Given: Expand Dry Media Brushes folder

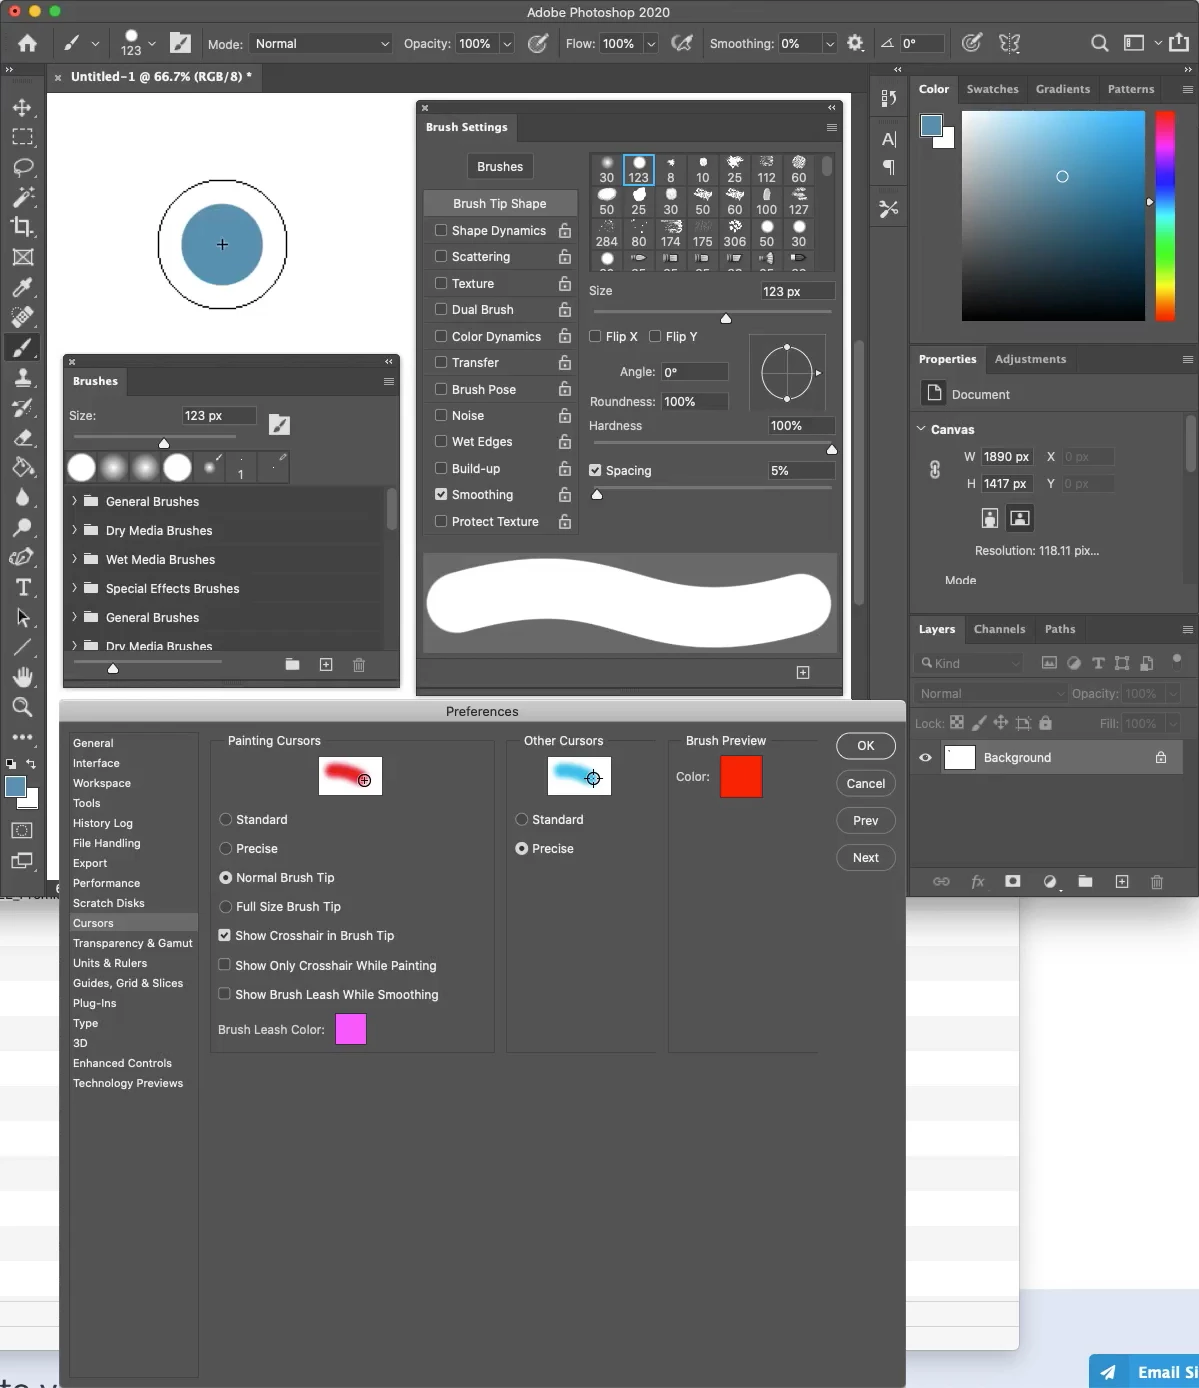Looking at the screenshot, I should click(75, 530).
